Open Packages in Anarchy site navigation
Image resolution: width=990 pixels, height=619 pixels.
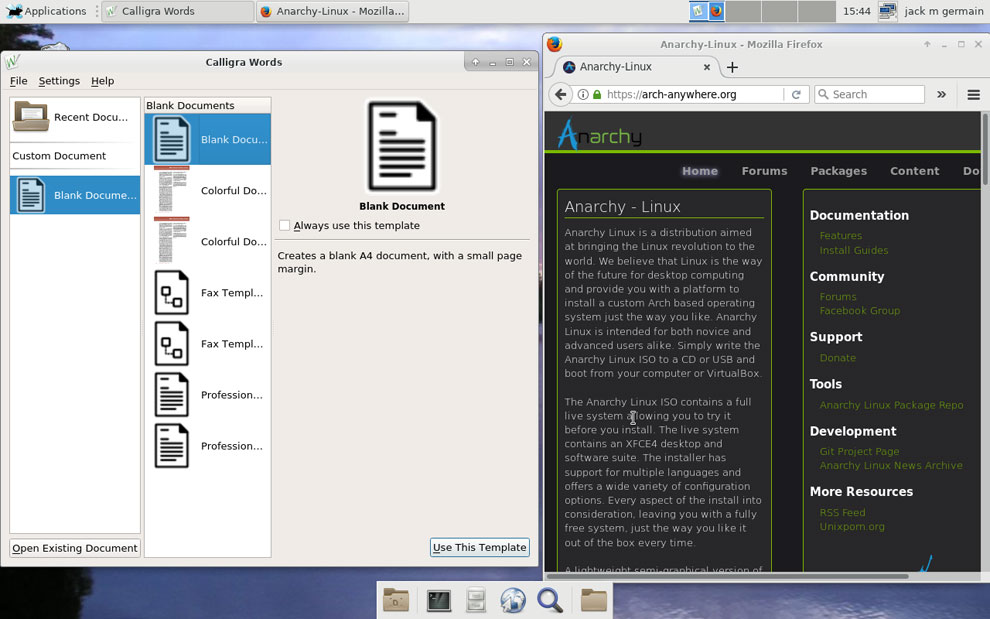838,171
